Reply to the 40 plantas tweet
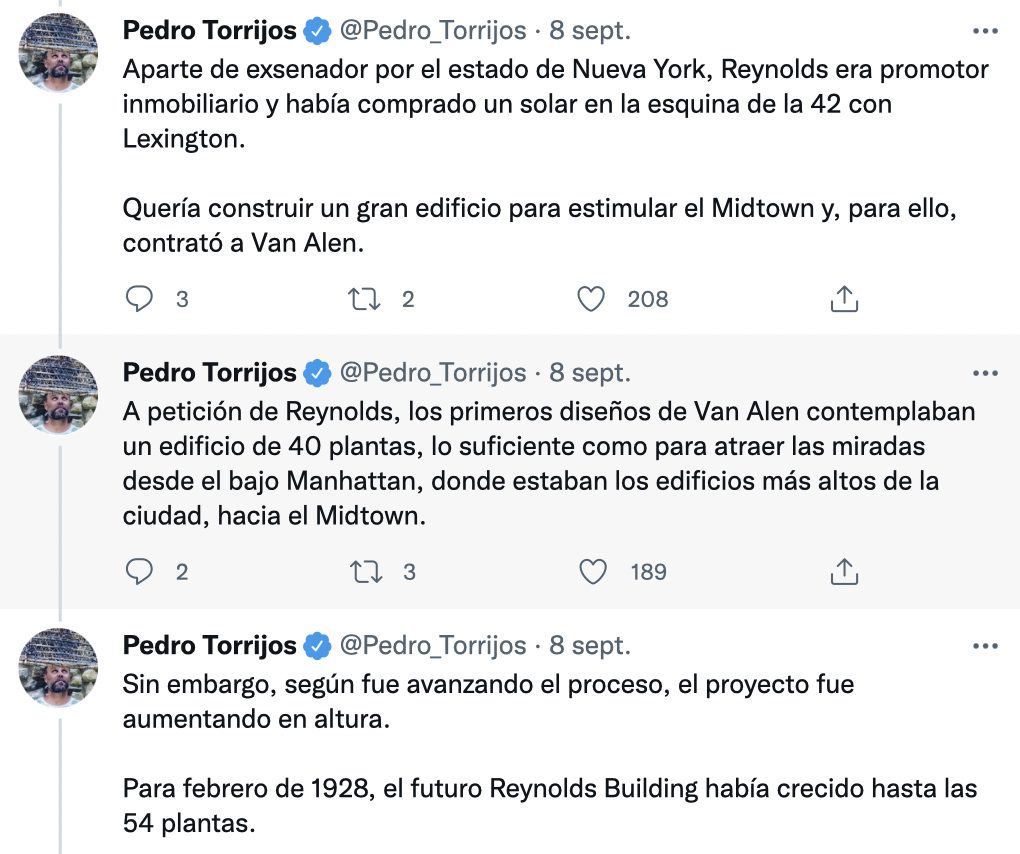The width and height of the screenshot is (1020, 854). (140, 571)
